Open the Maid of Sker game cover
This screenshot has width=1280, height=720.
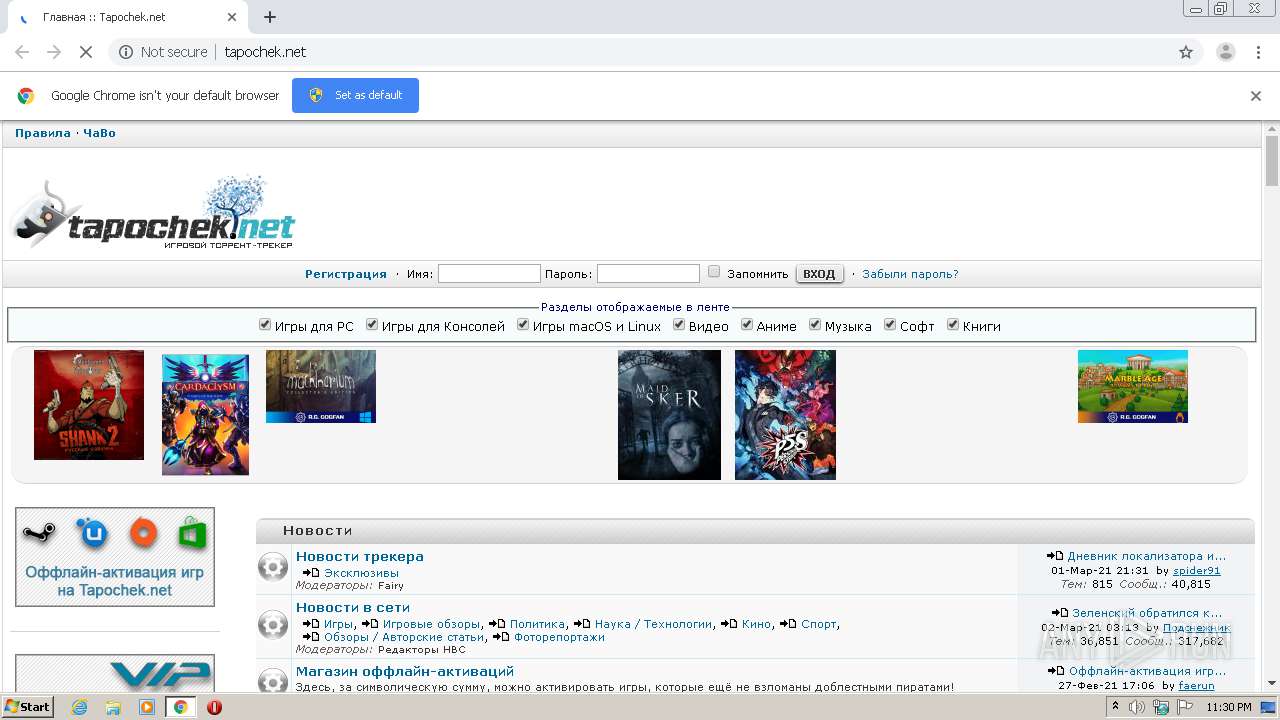coord(669,415)
